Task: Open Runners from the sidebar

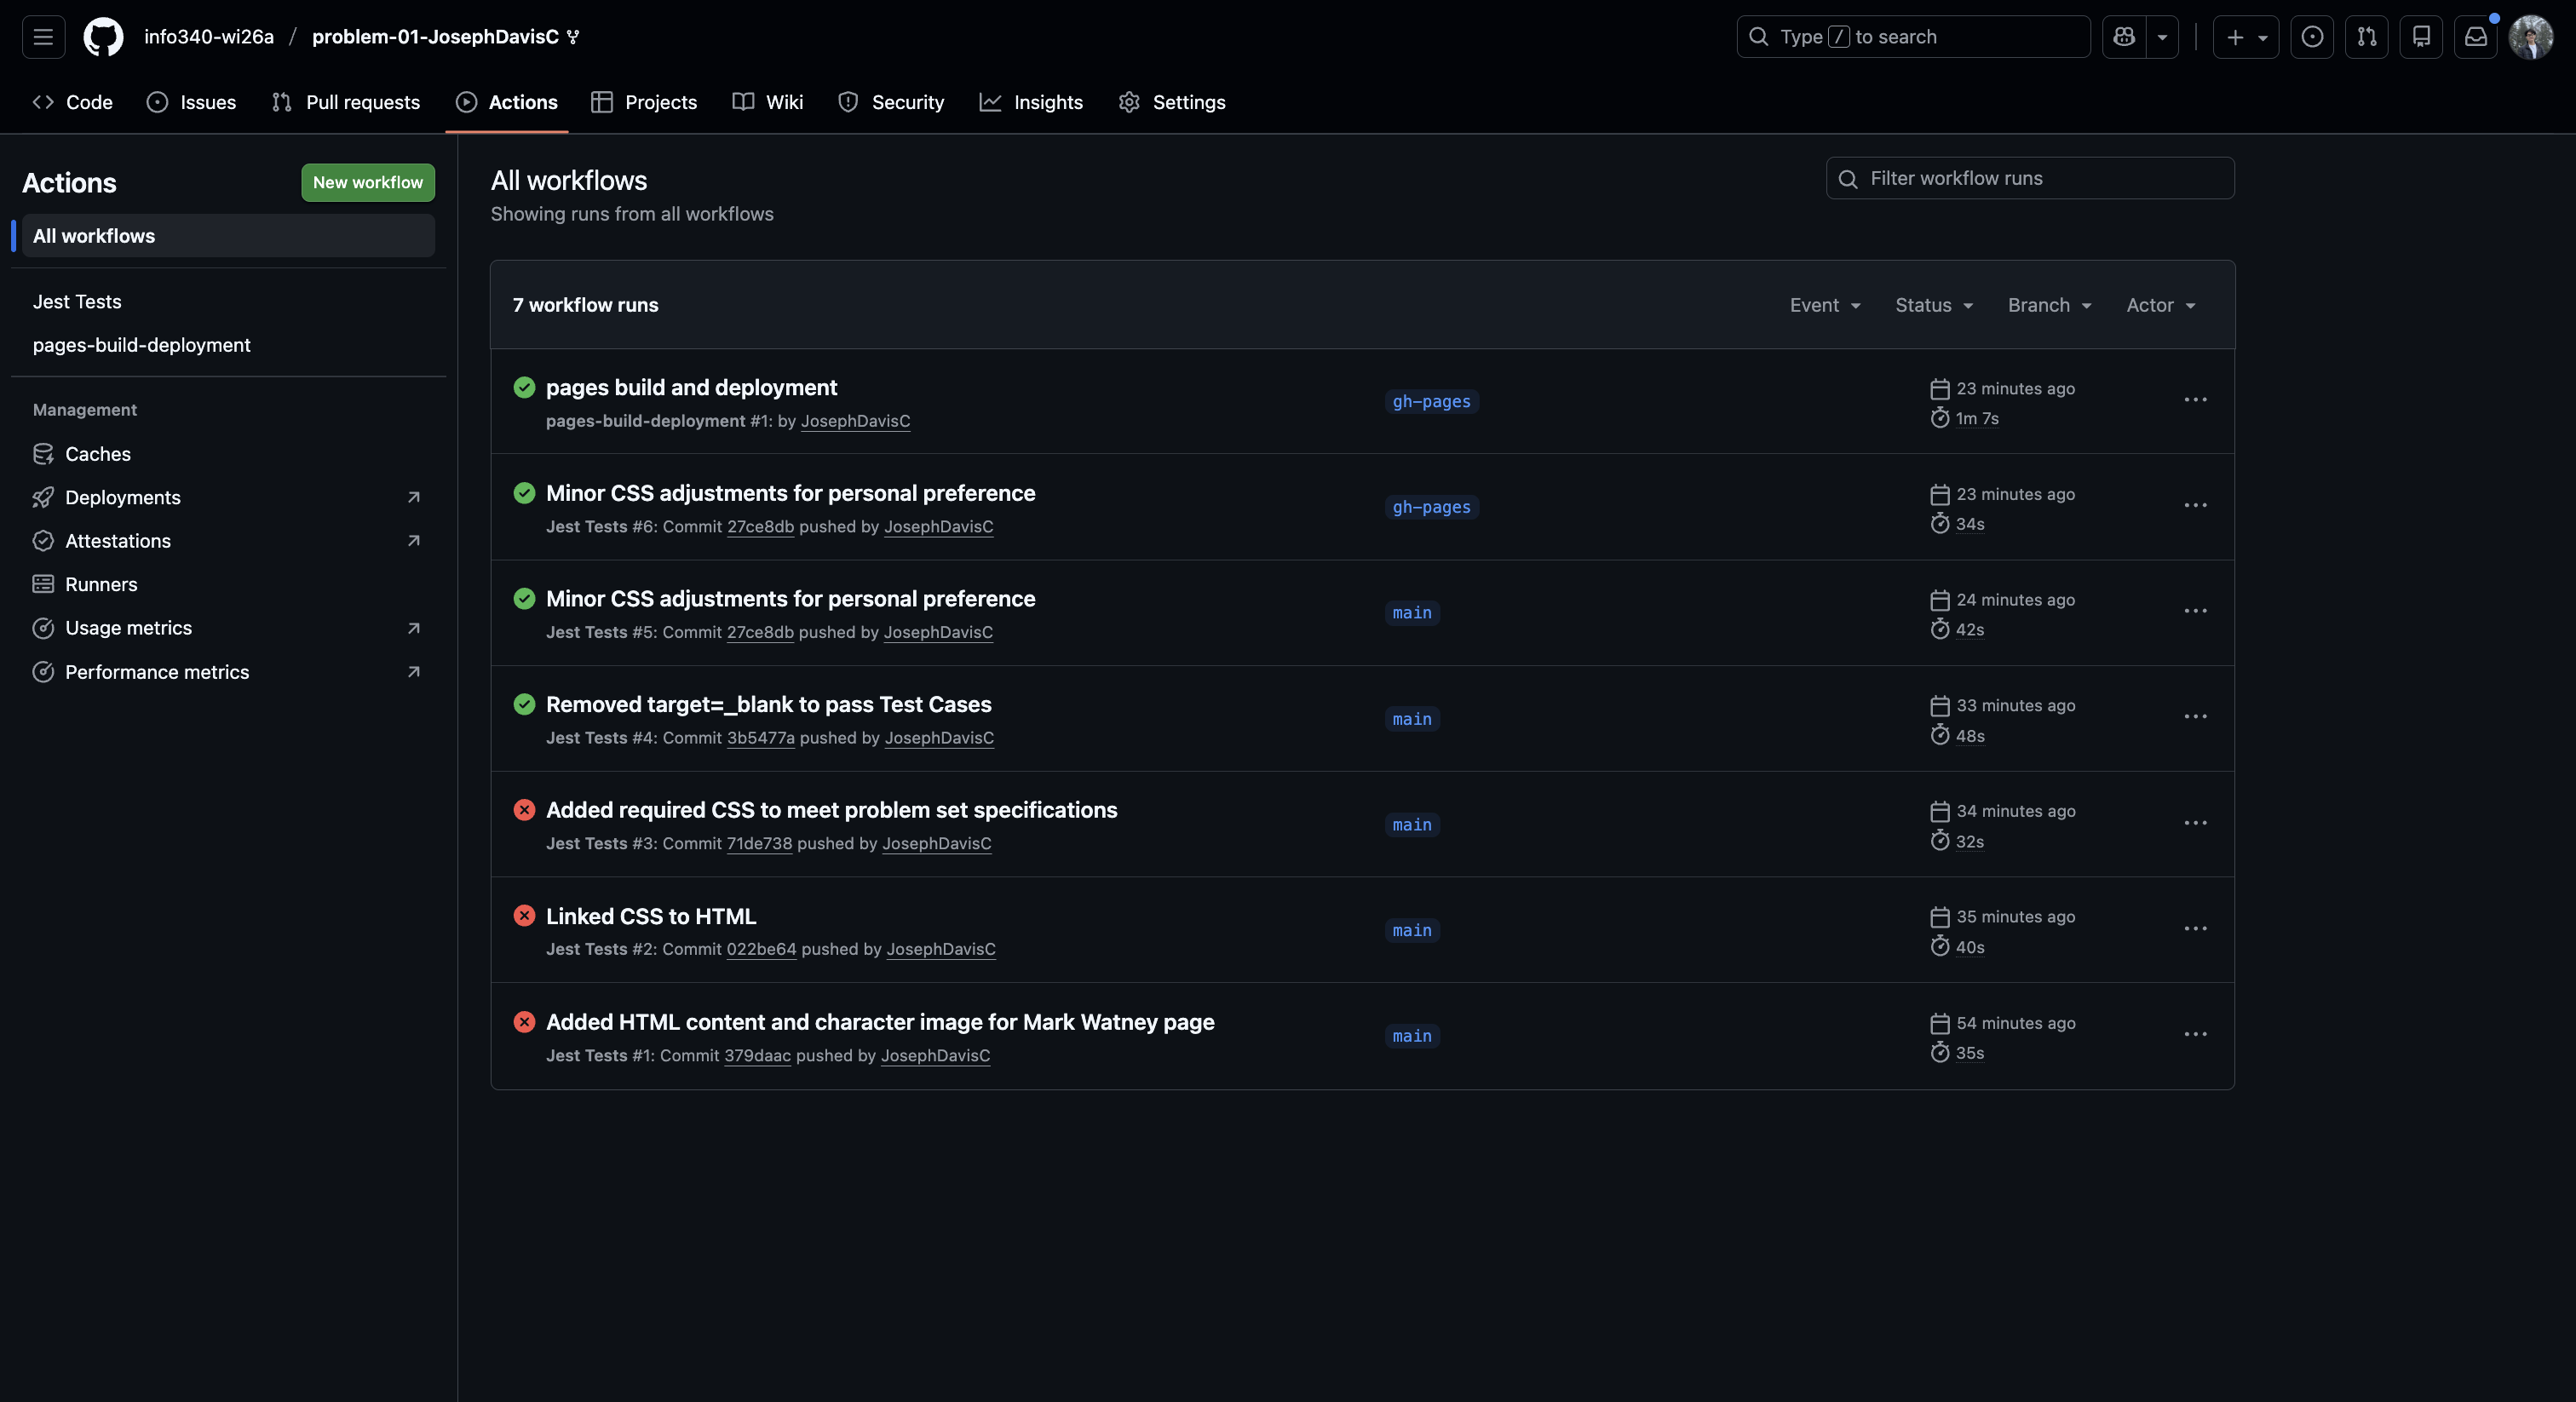Action: (101, 584)
